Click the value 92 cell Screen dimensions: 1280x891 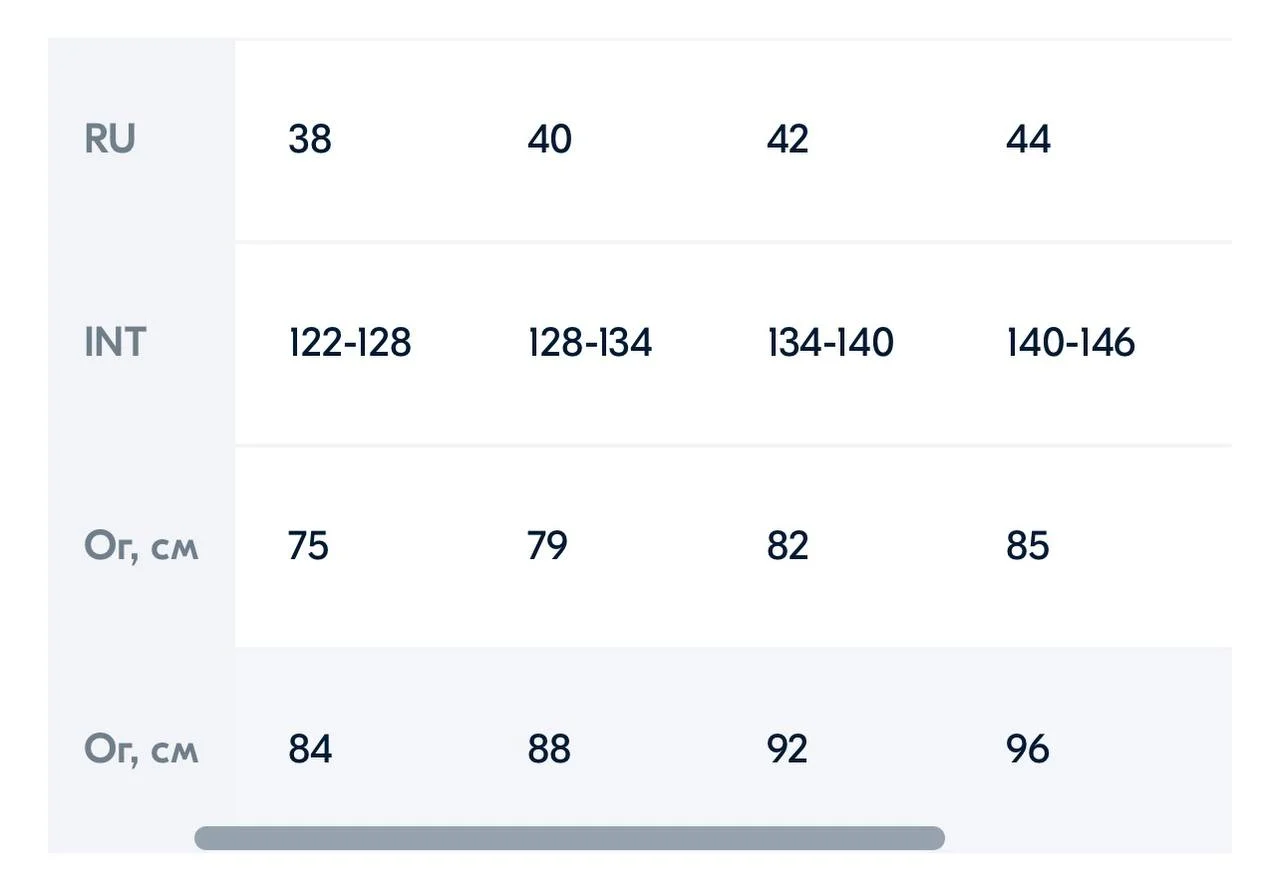coord(787,749)
